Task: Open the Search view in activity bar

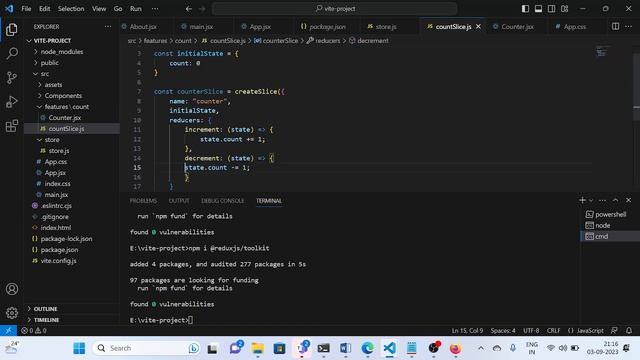Action: tap(12, 53)
